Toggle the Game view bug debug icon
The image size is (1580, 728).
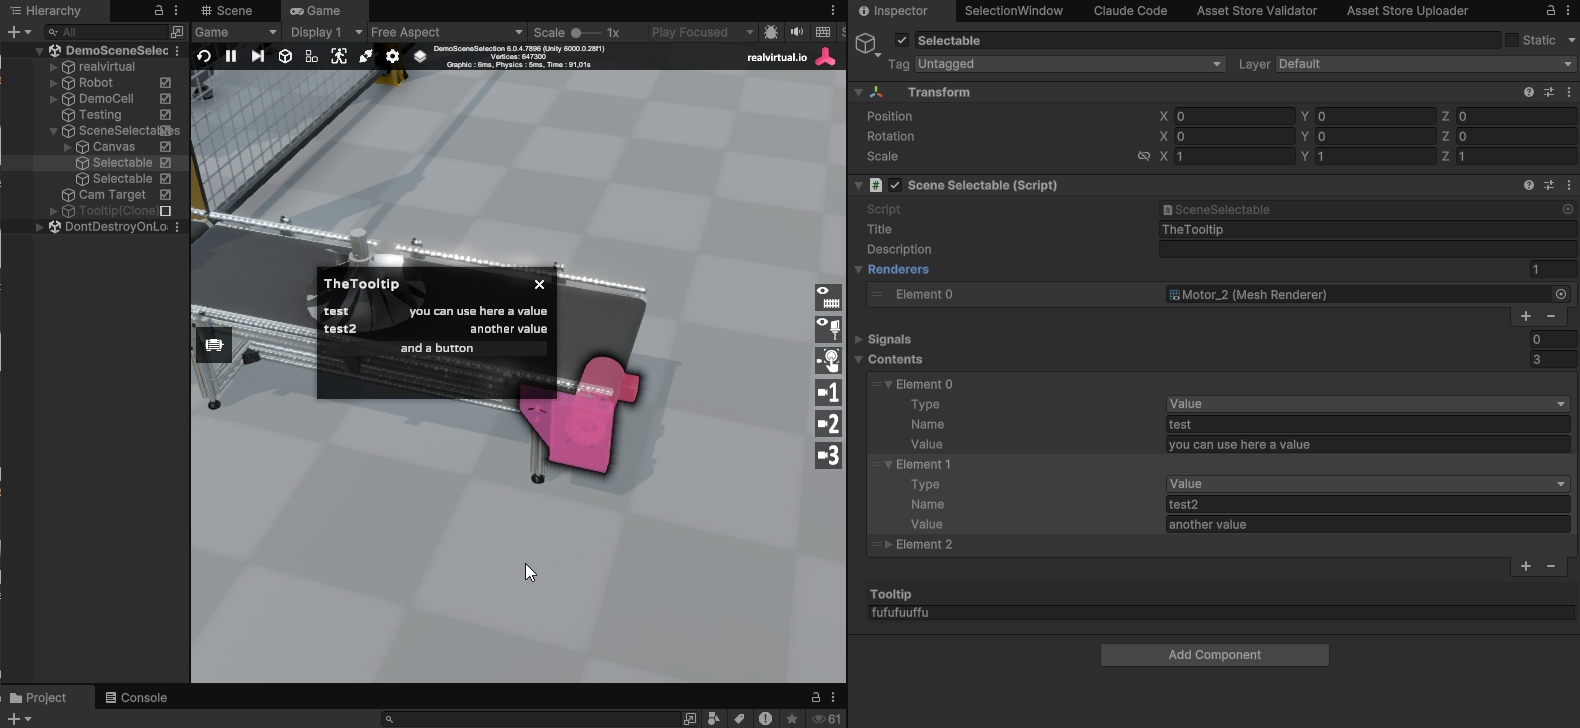[771, 32]
